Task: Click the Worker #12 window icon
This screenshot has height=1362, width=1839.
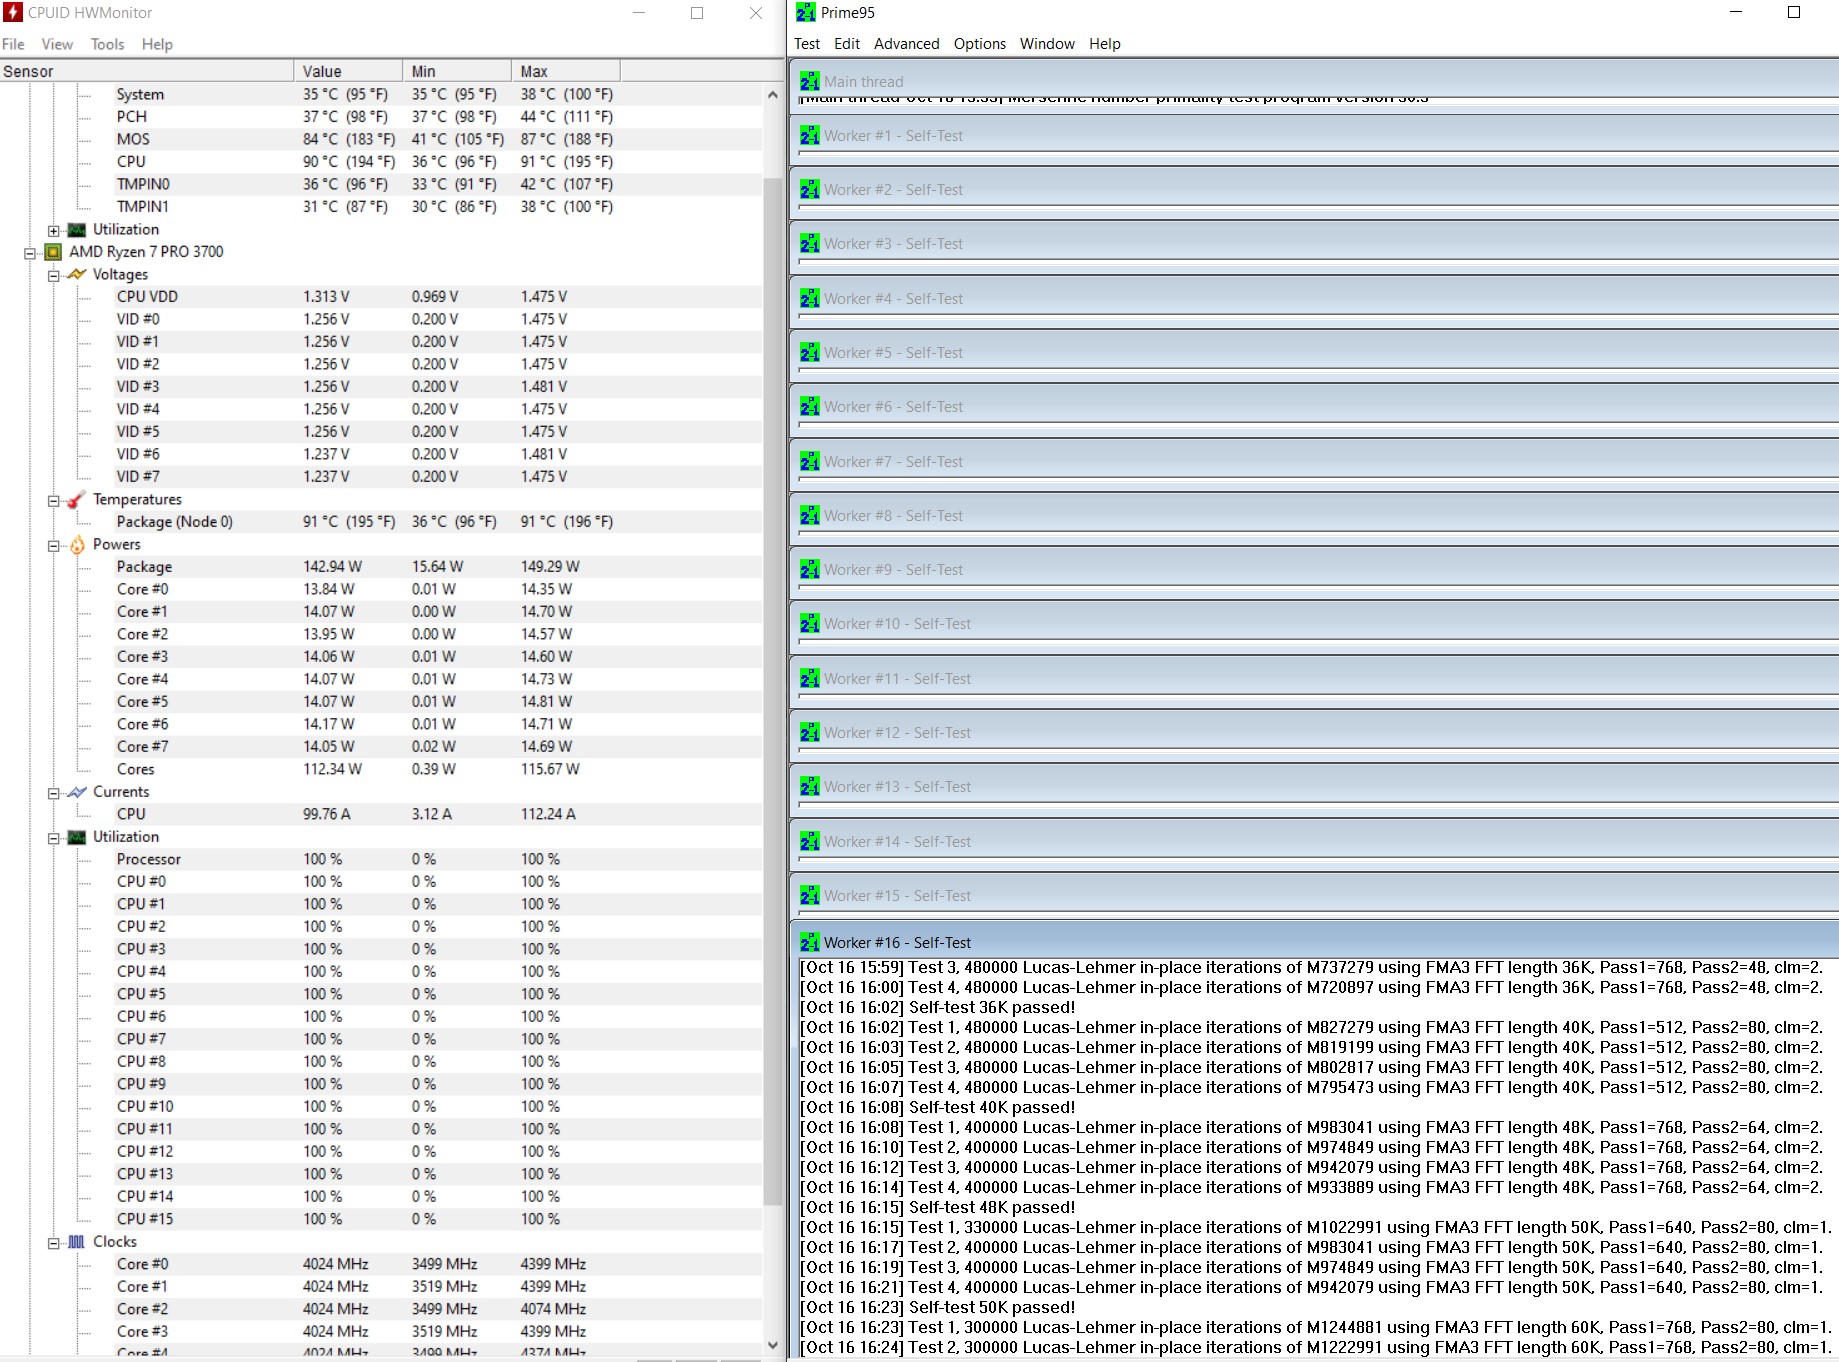Action: (810, 732)
